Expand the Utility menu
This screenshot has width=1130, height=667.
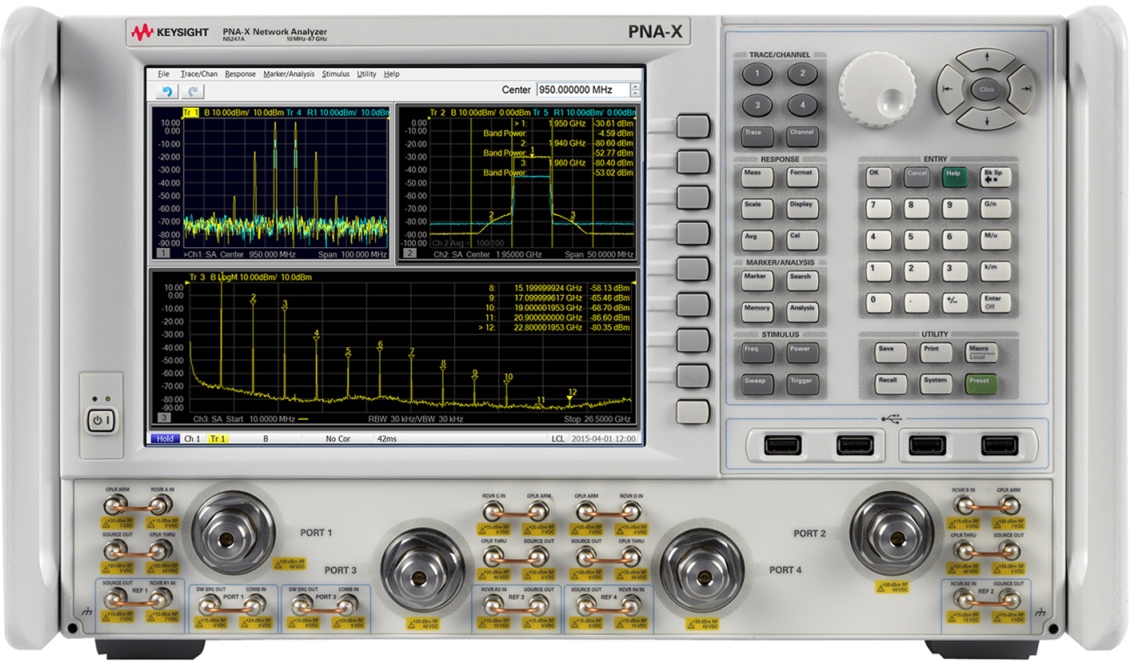(x=367, y=74)
